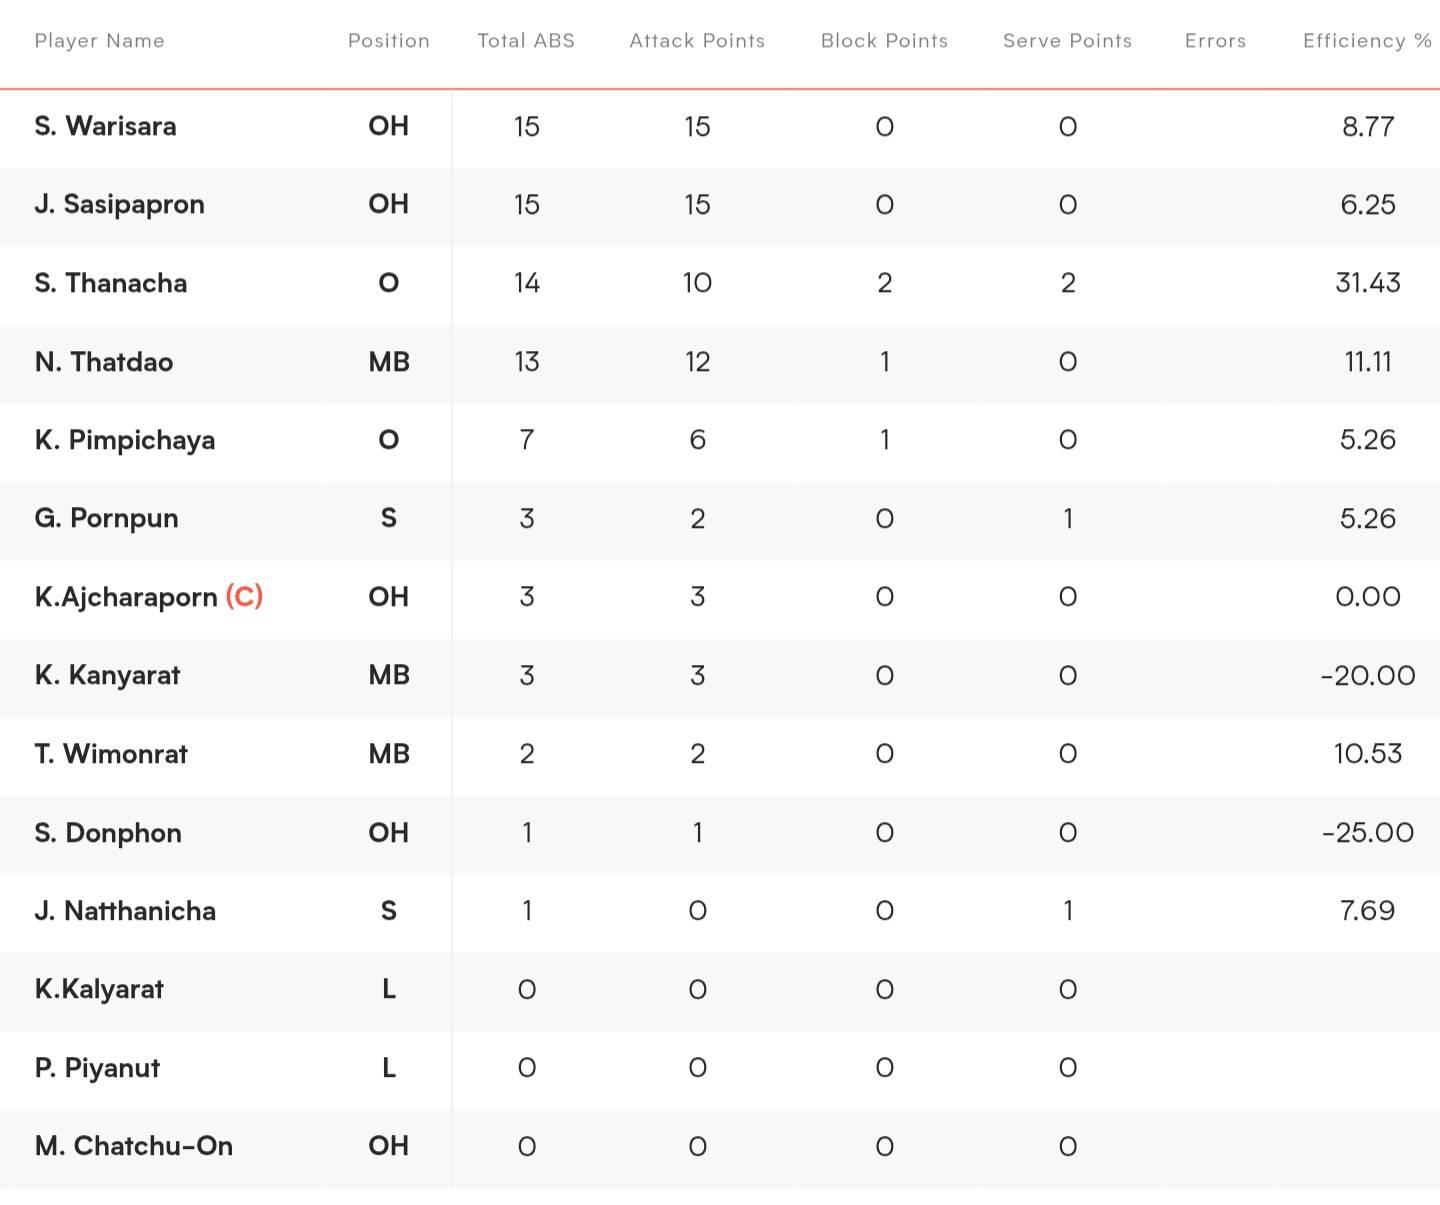Click the red (C) captain marker
The image size is (1440, 1205).
(244, 597)
